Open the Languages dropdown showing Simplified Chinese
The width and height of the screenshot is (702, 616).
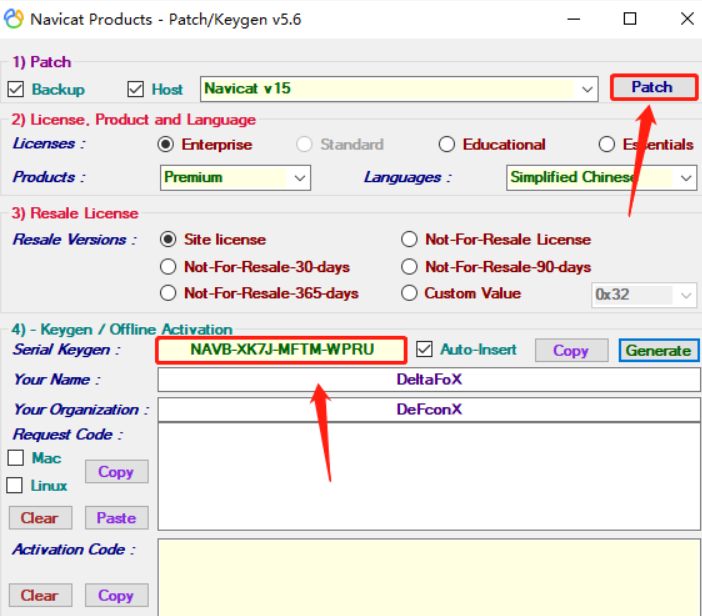tap(601, 178)
